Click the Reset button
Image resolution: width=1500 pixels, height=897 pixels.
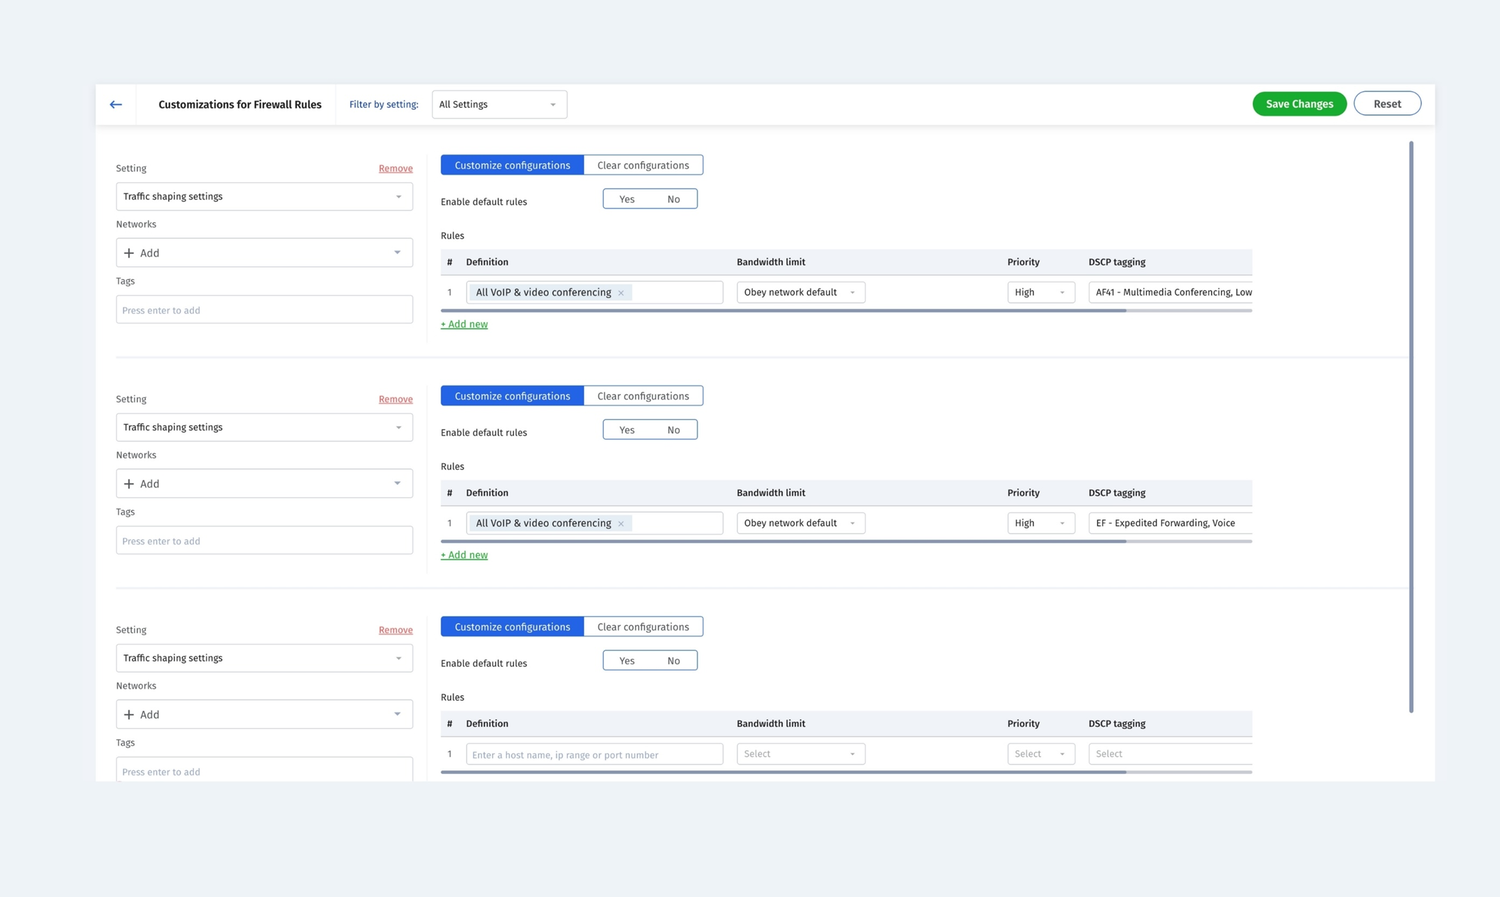point(1387,103)
